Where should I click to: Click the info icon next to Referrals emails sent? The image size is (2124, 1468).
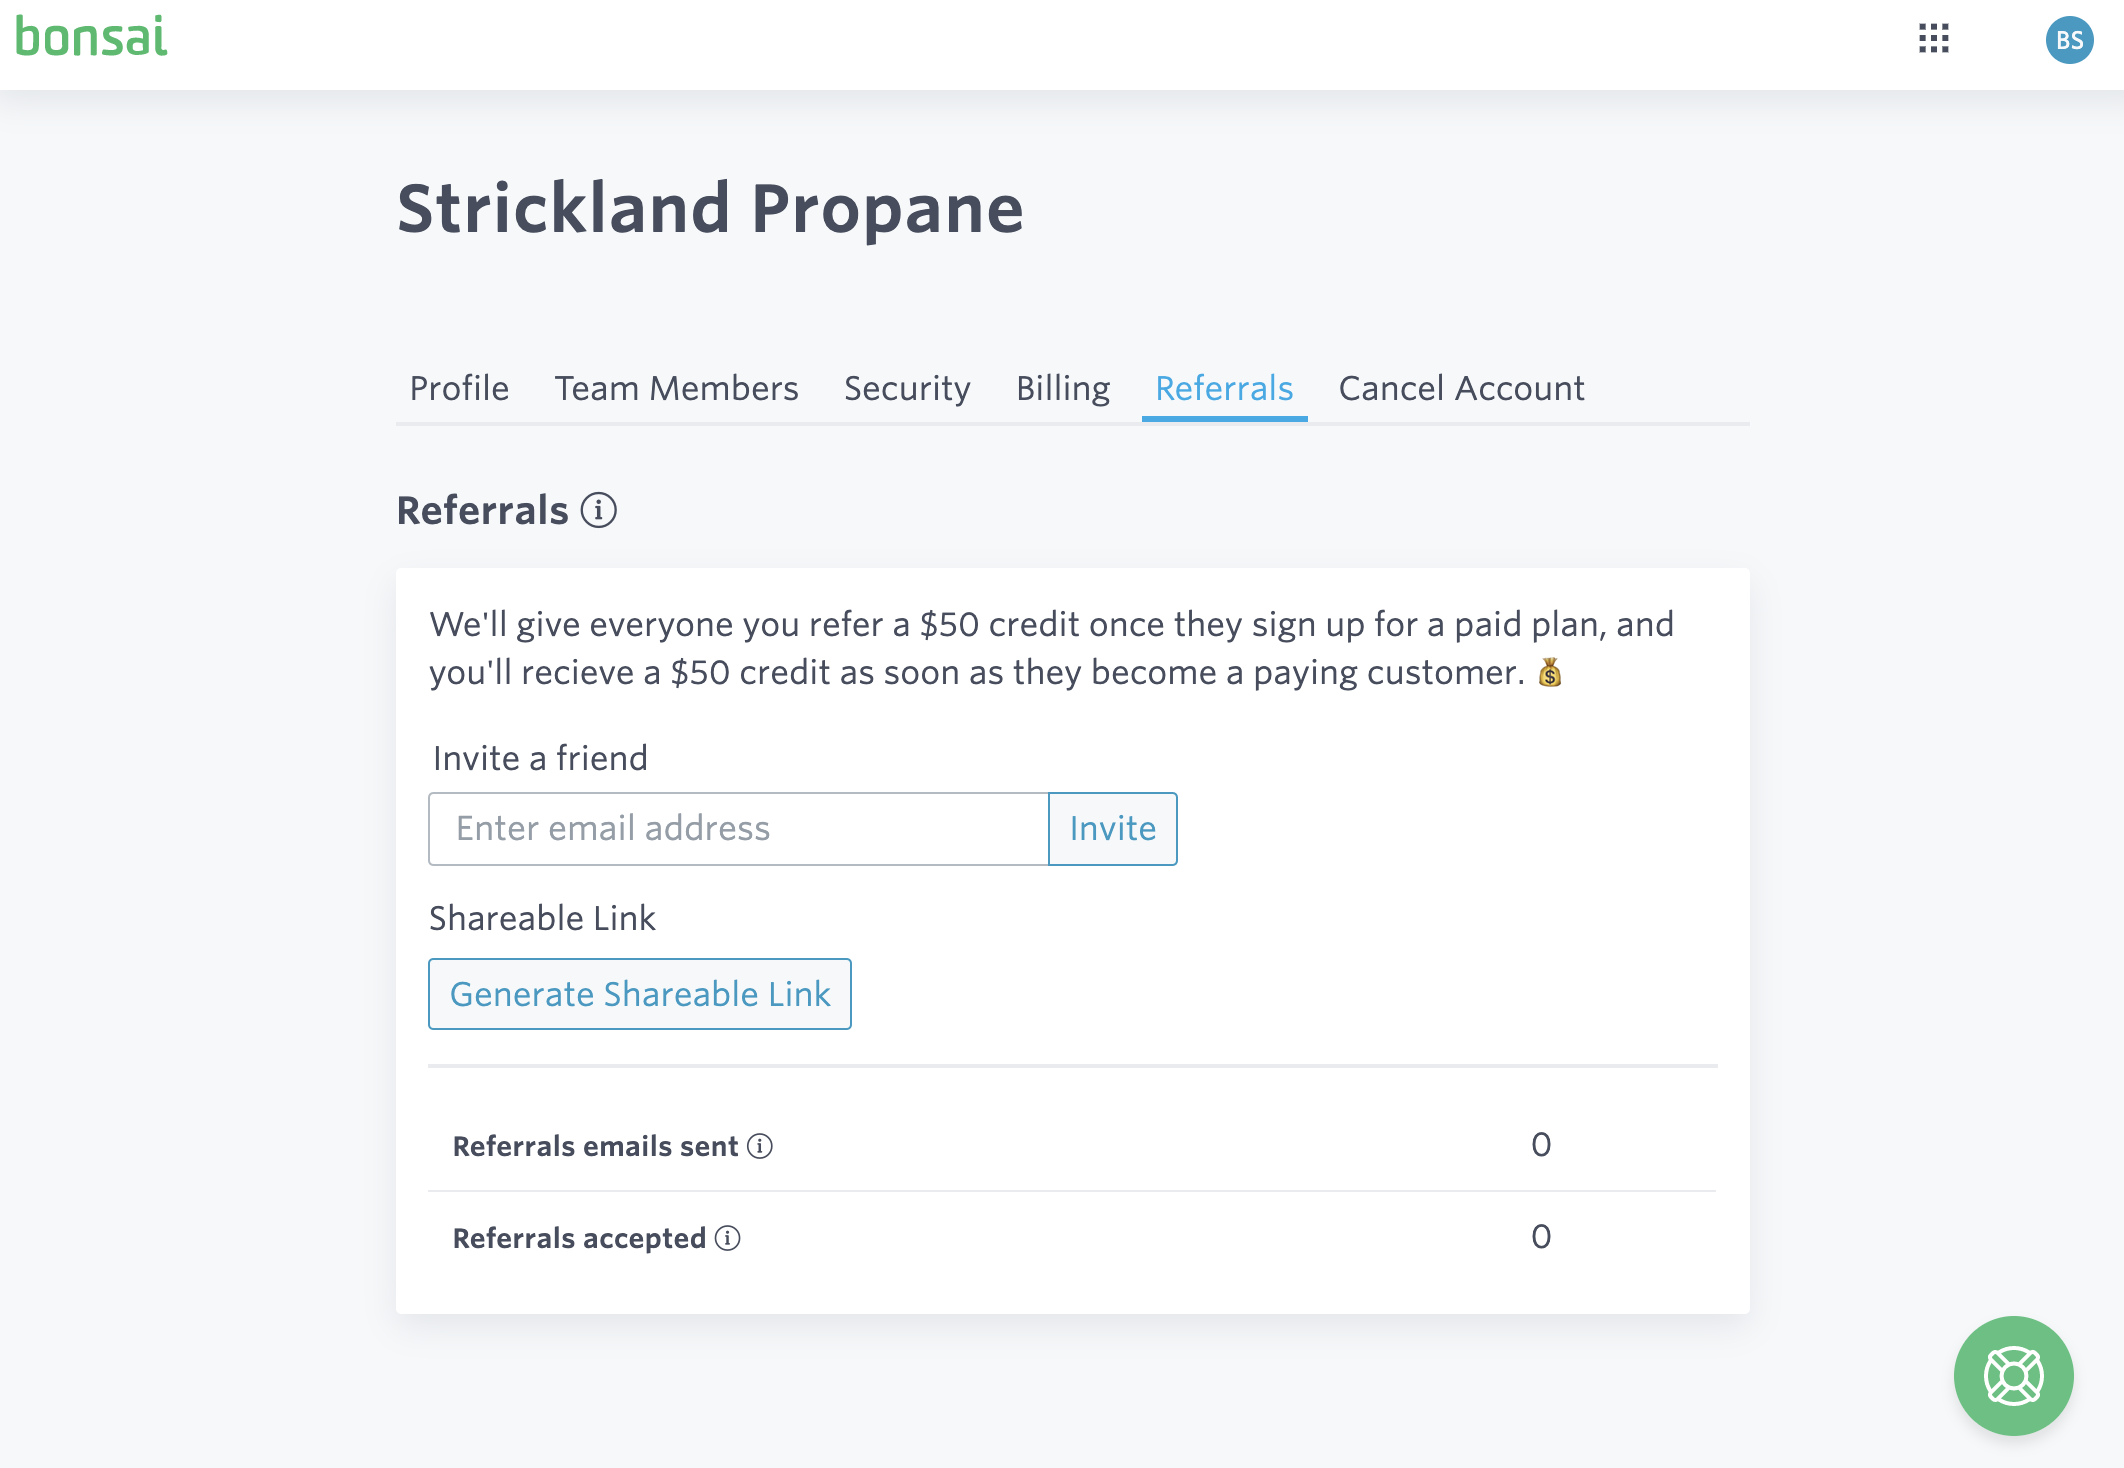tap(761, 1147)
